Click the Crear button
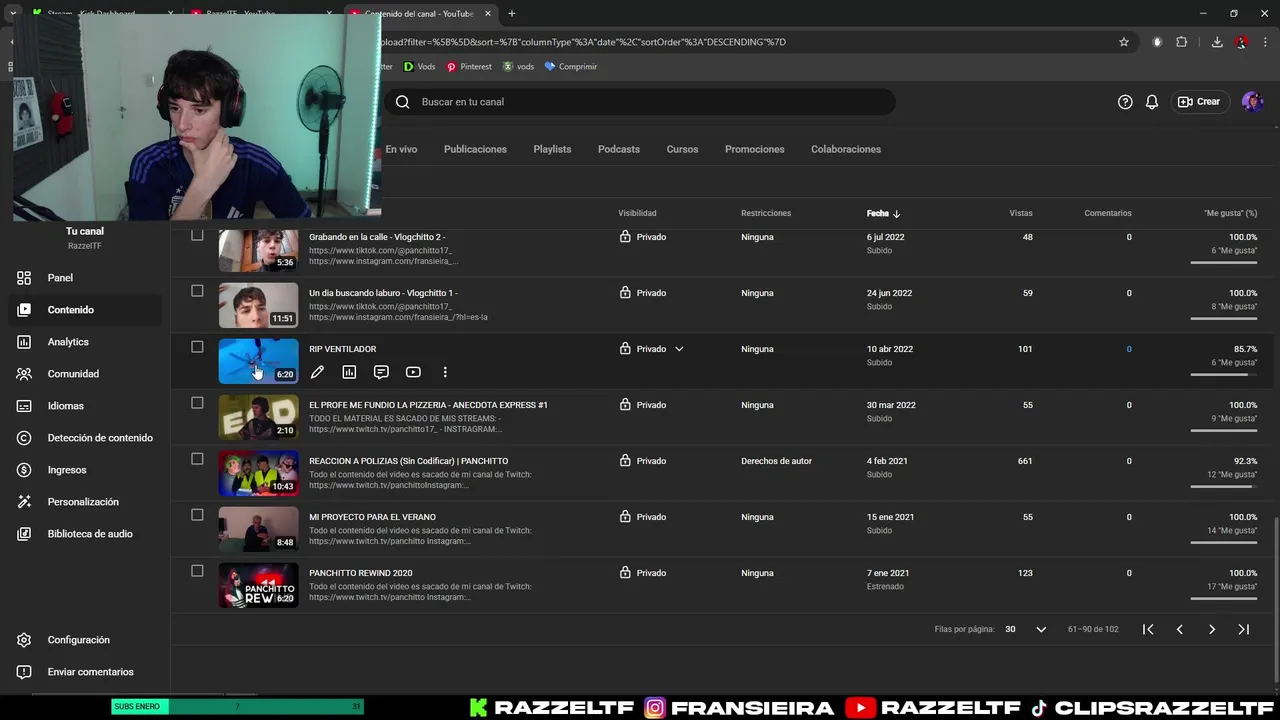The height and width of the screenshot is (720, 1280). point(1199,102)
